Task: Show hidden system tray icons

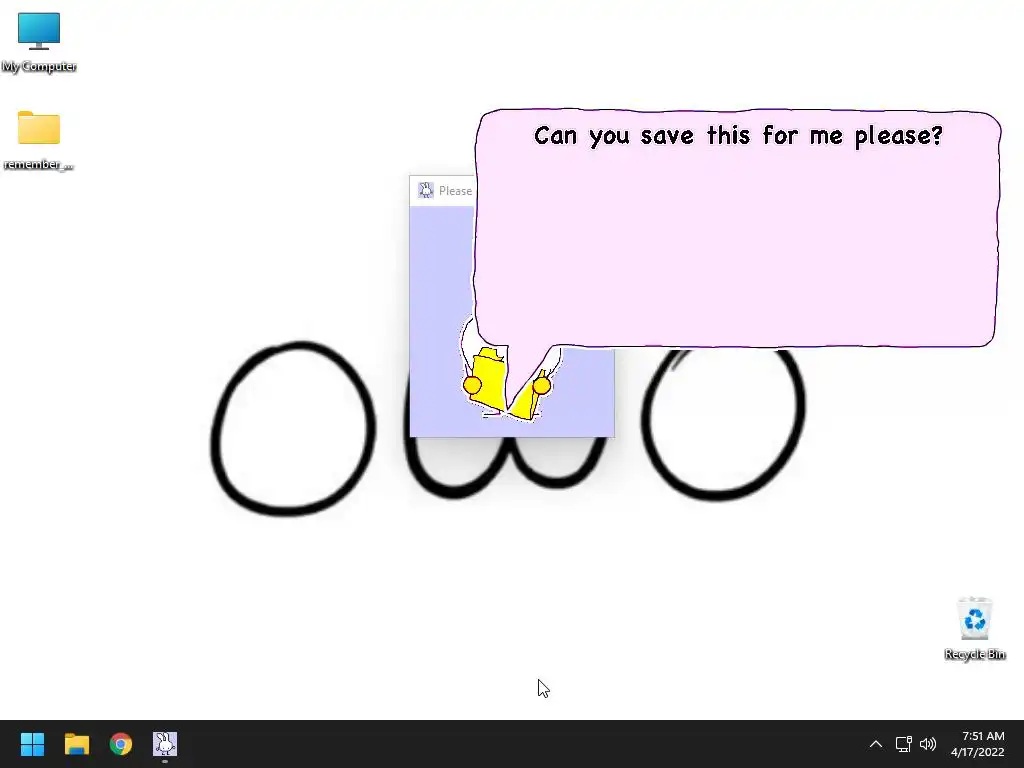Action: coord(876,744)
